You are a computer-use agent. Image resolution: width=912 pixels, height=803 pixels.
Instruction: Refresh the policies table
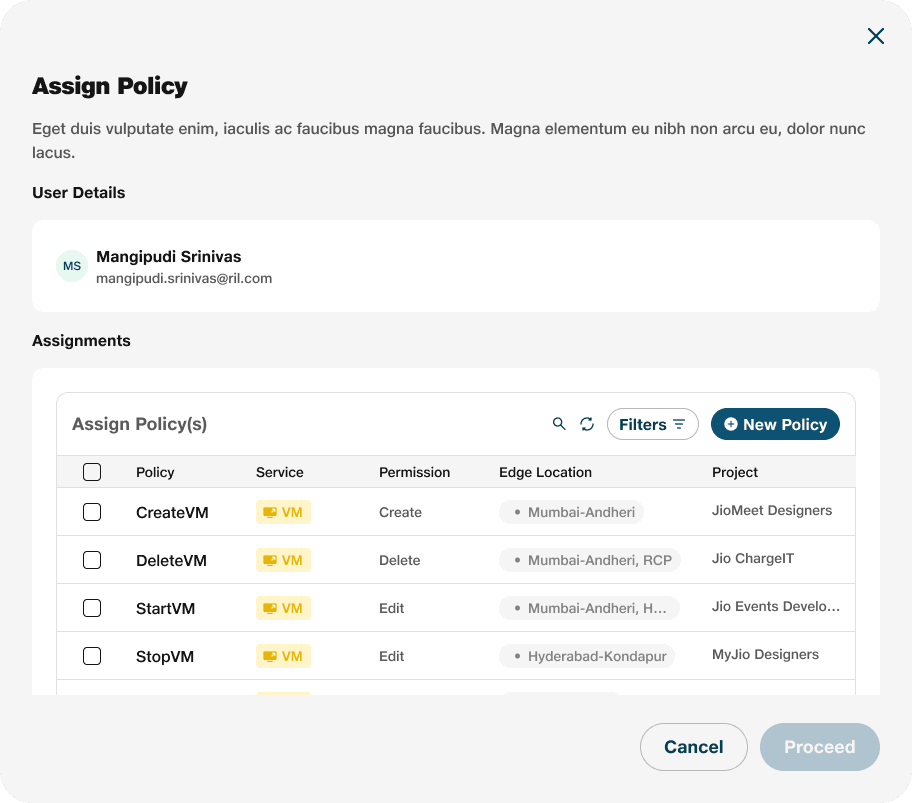(587, 424)
